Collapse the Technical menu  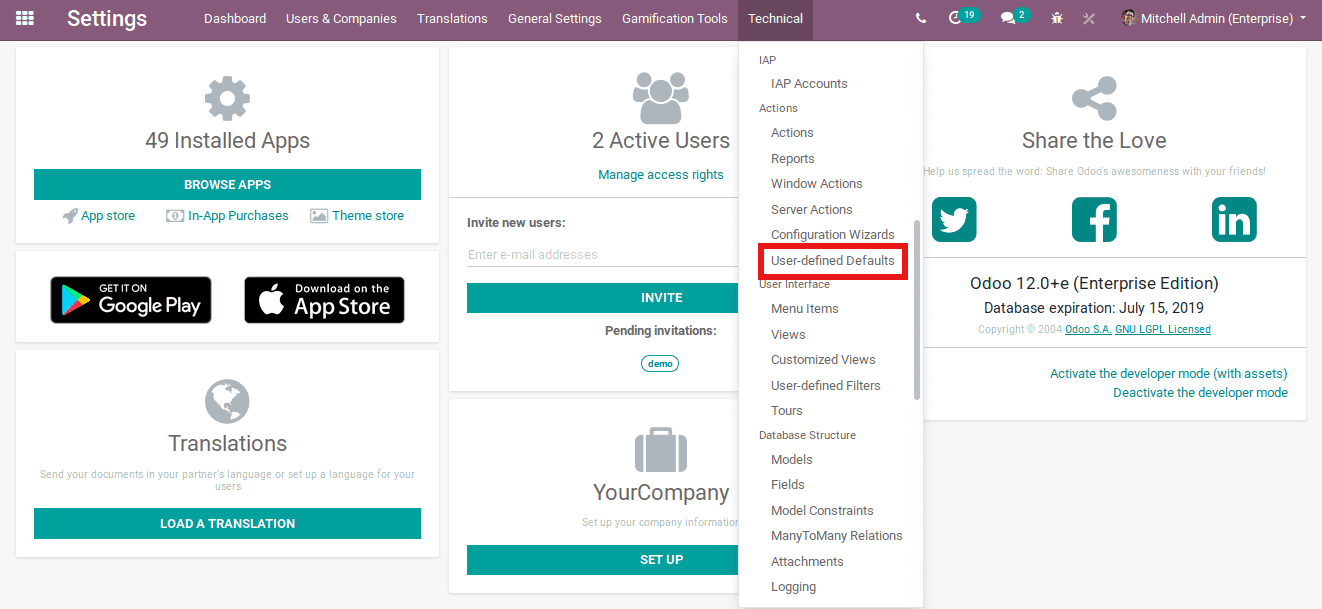[775, 18]
